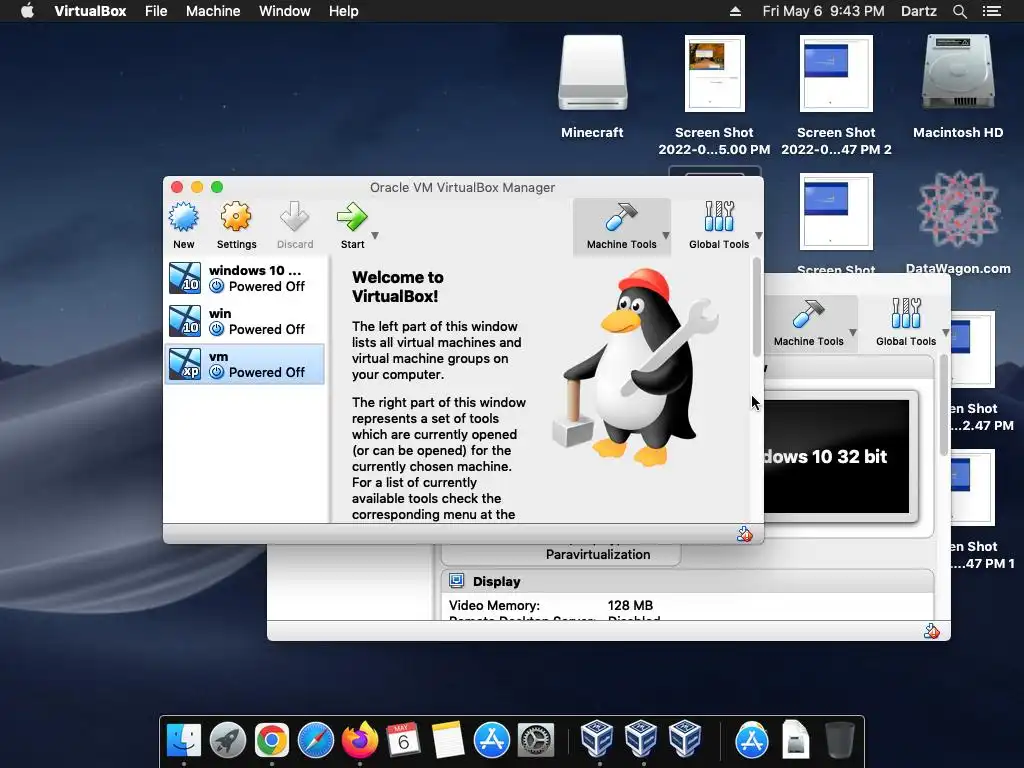
Task: Open Global Tools dropdown arrow in front window
Action: pyautogui.click(x=758, y=236)
